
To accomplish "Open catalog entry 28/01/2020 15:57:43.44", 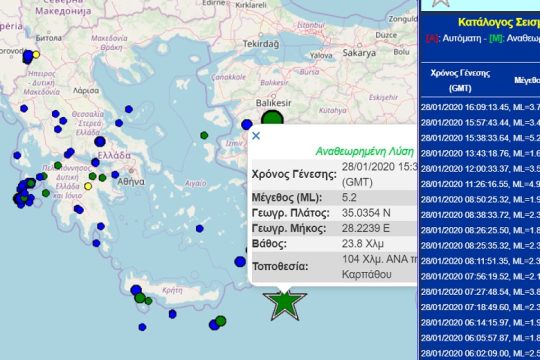I will coord(480,122).
